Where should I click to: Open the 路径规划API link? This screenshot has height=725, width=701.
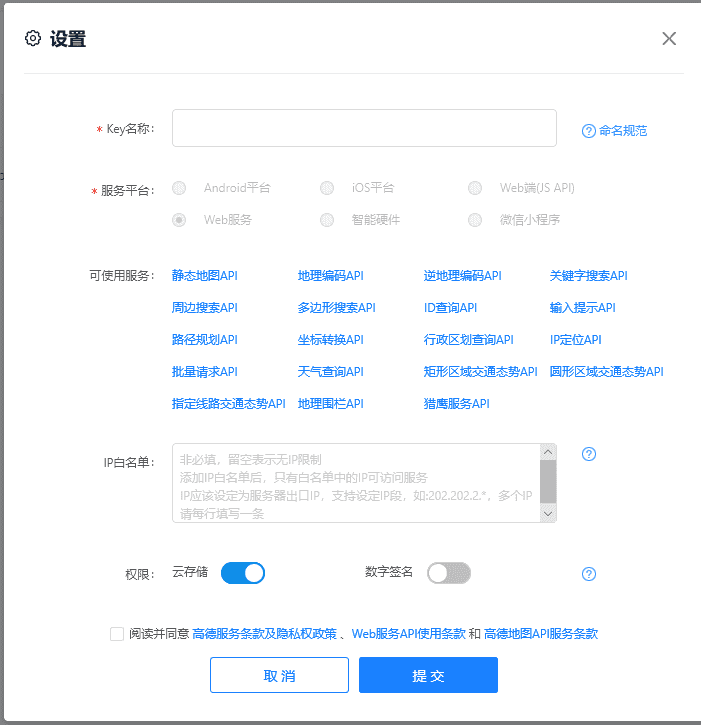click(x=204, y=340)
